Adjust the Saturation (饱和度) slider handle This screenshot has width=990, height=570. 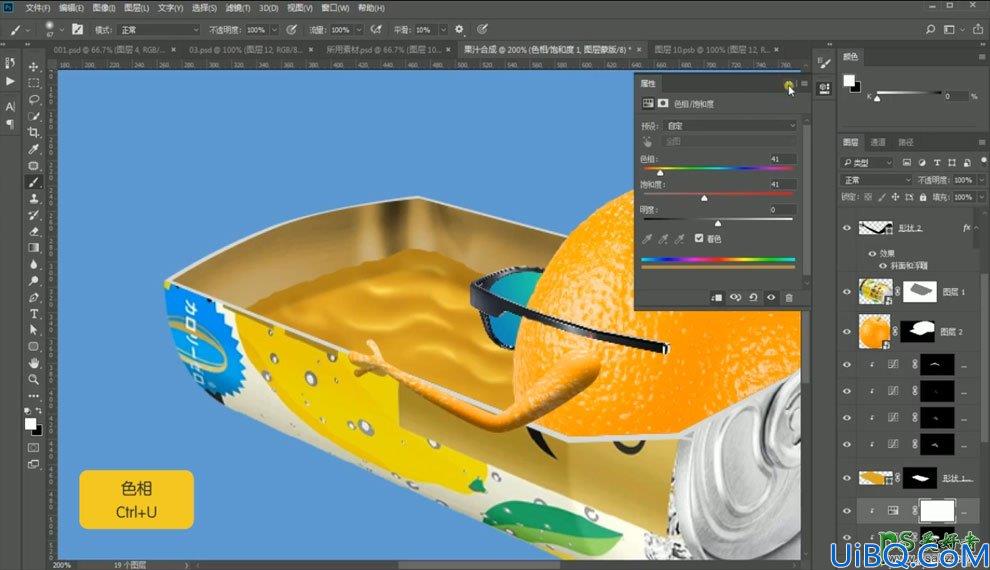(x=704, y=198)
